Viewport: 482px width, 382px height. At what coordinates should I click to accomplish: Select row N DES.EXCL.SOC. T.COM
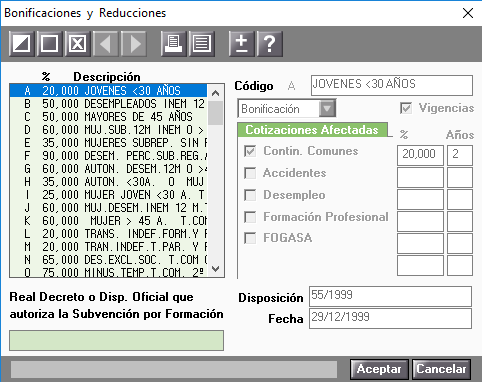pos(108,260)
